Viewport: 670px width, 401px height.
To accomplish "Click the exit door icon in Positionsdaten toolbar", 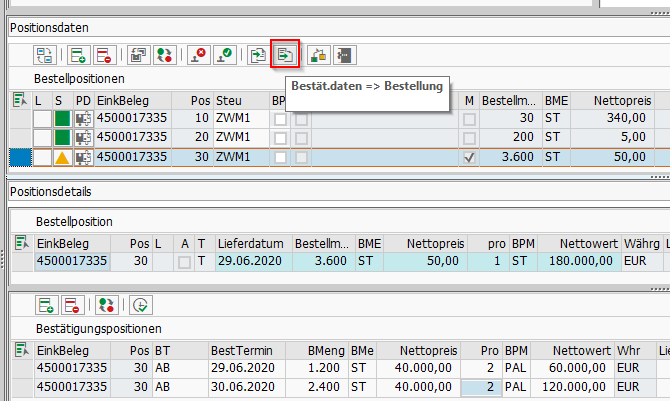I will [x=344, y=54].
